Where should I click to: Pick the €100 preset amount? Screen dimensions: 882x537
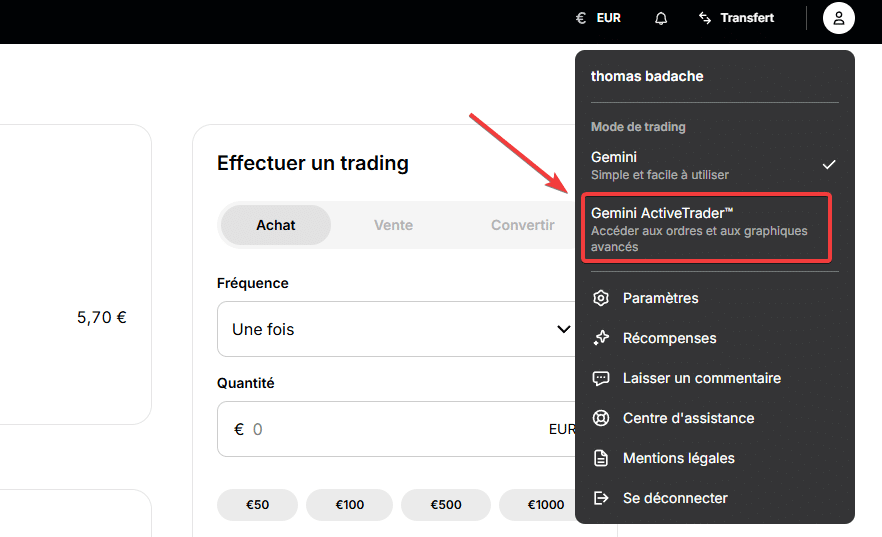click(349, 505)
